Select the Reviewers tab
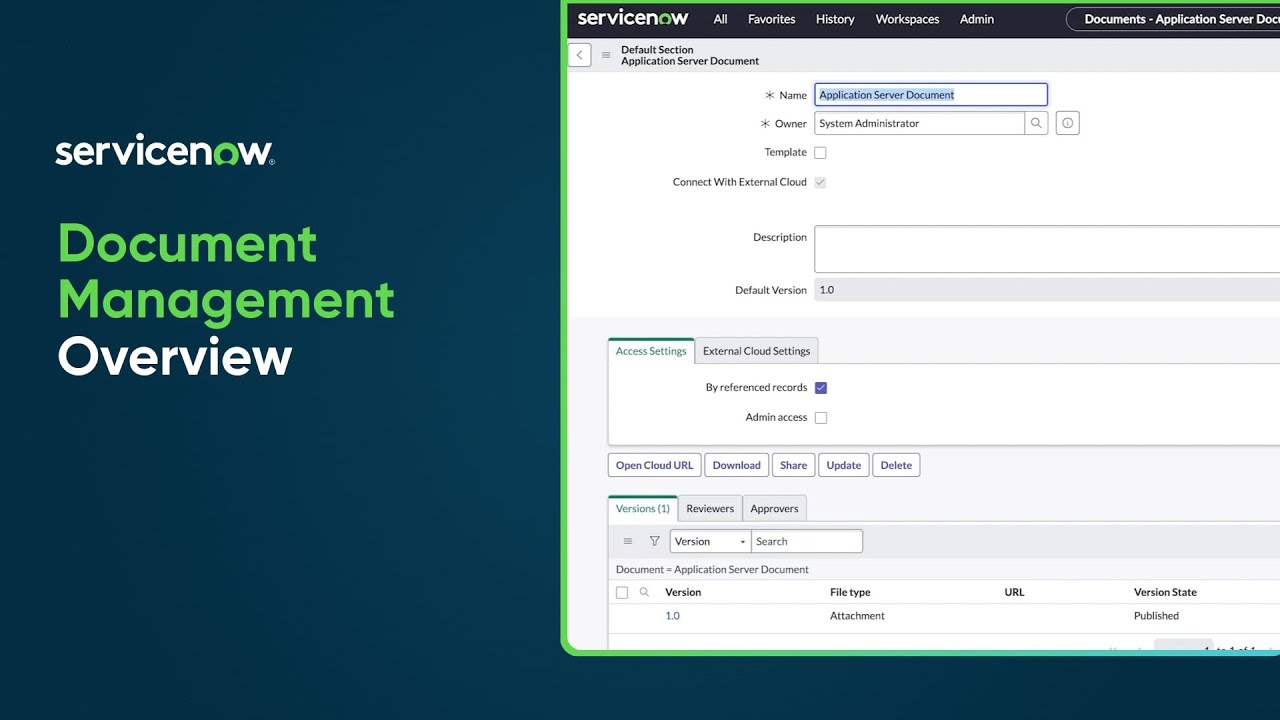 (x=710, y=508)
